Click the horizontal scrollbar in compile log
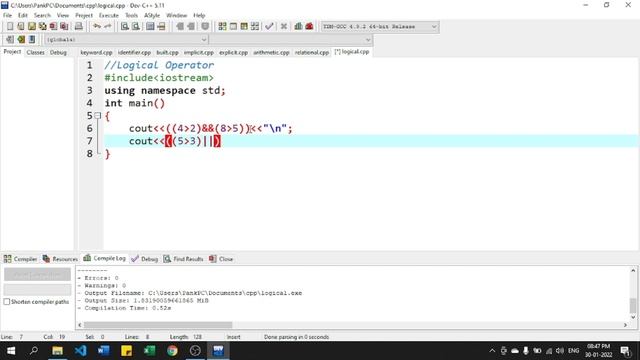The height and width of the screenshot is (360, 640). tap(158, 325)
